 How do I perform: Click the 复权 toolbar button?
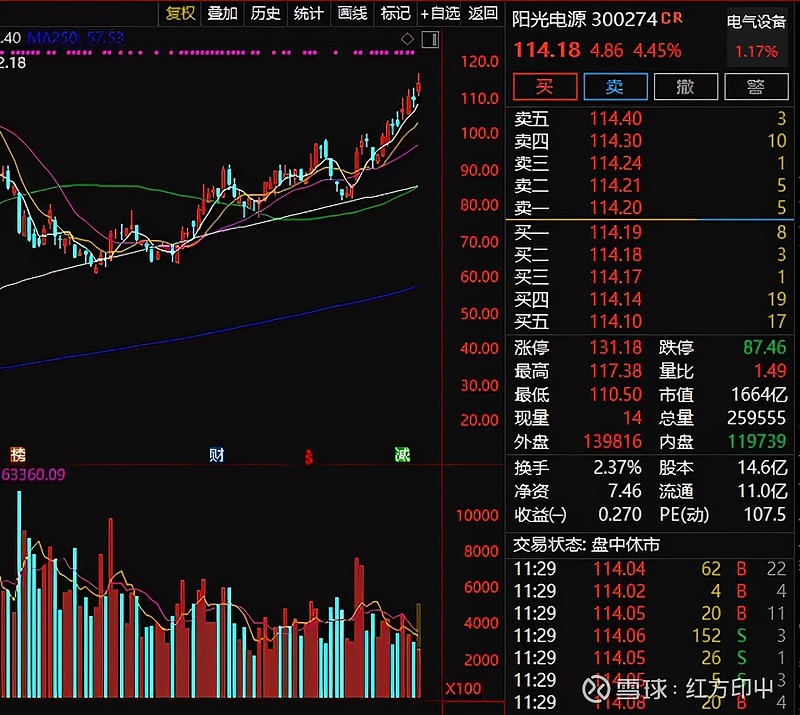tap(181, 13)
